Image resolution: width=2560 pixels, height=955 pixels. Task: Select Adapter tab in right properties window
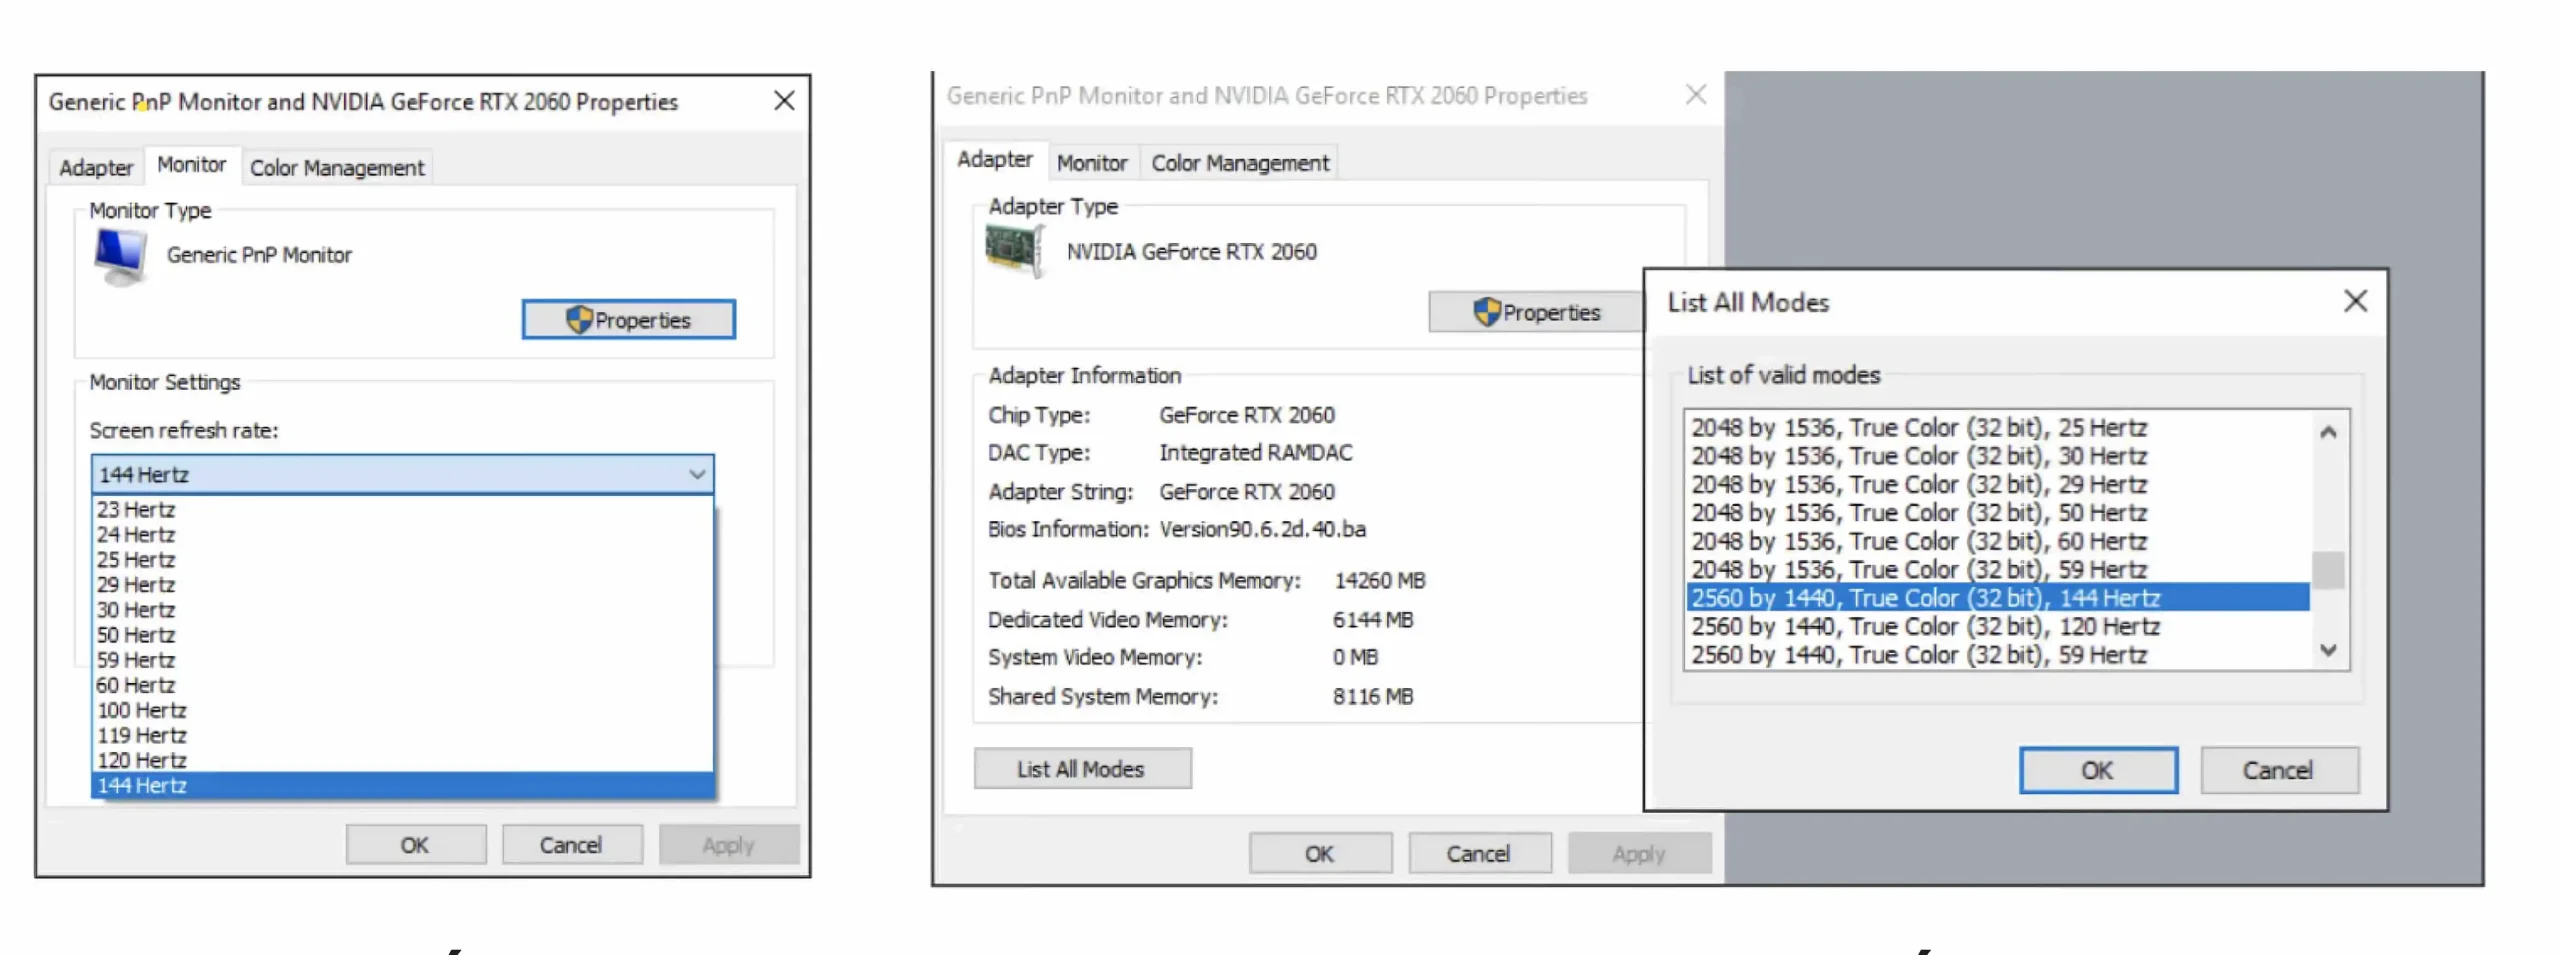[x=995, y=160]
